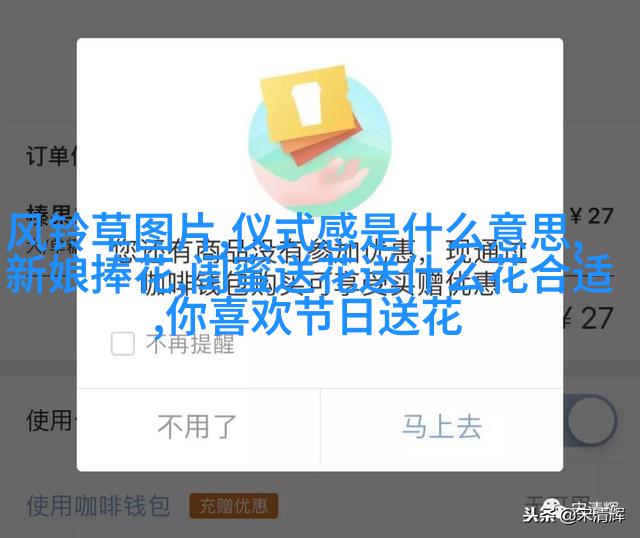Image resolution: width=640 pixels, height=538 pixels.
Task: Click the upper ¥27 price
Action: click(x=591, y=216)
